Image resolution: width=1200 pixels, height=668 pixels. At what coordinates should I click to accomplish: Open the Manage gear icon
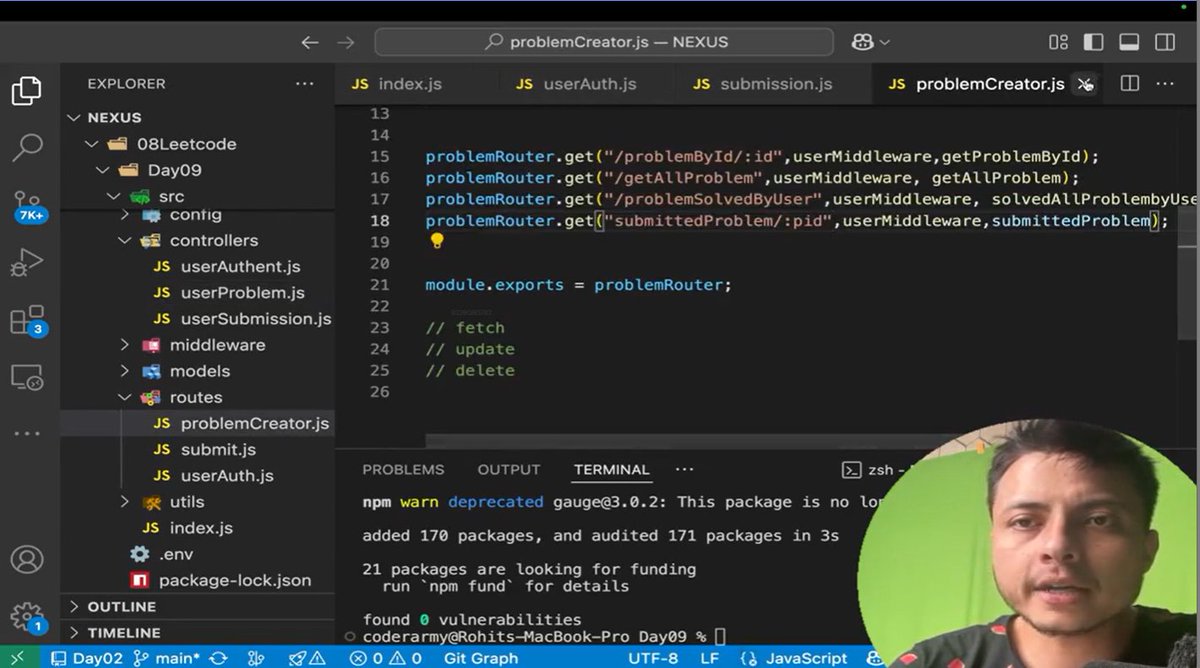pyautogui.click(x=27, y=616)
